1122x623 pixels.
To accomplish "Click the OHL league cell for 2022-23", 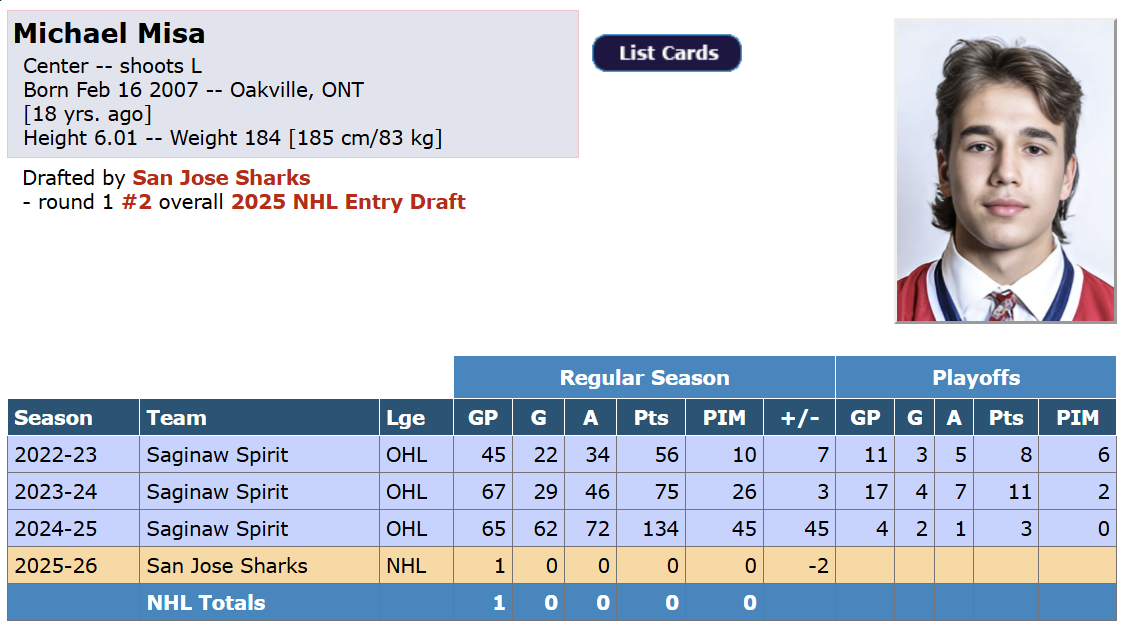I will (x=406, y=455).
